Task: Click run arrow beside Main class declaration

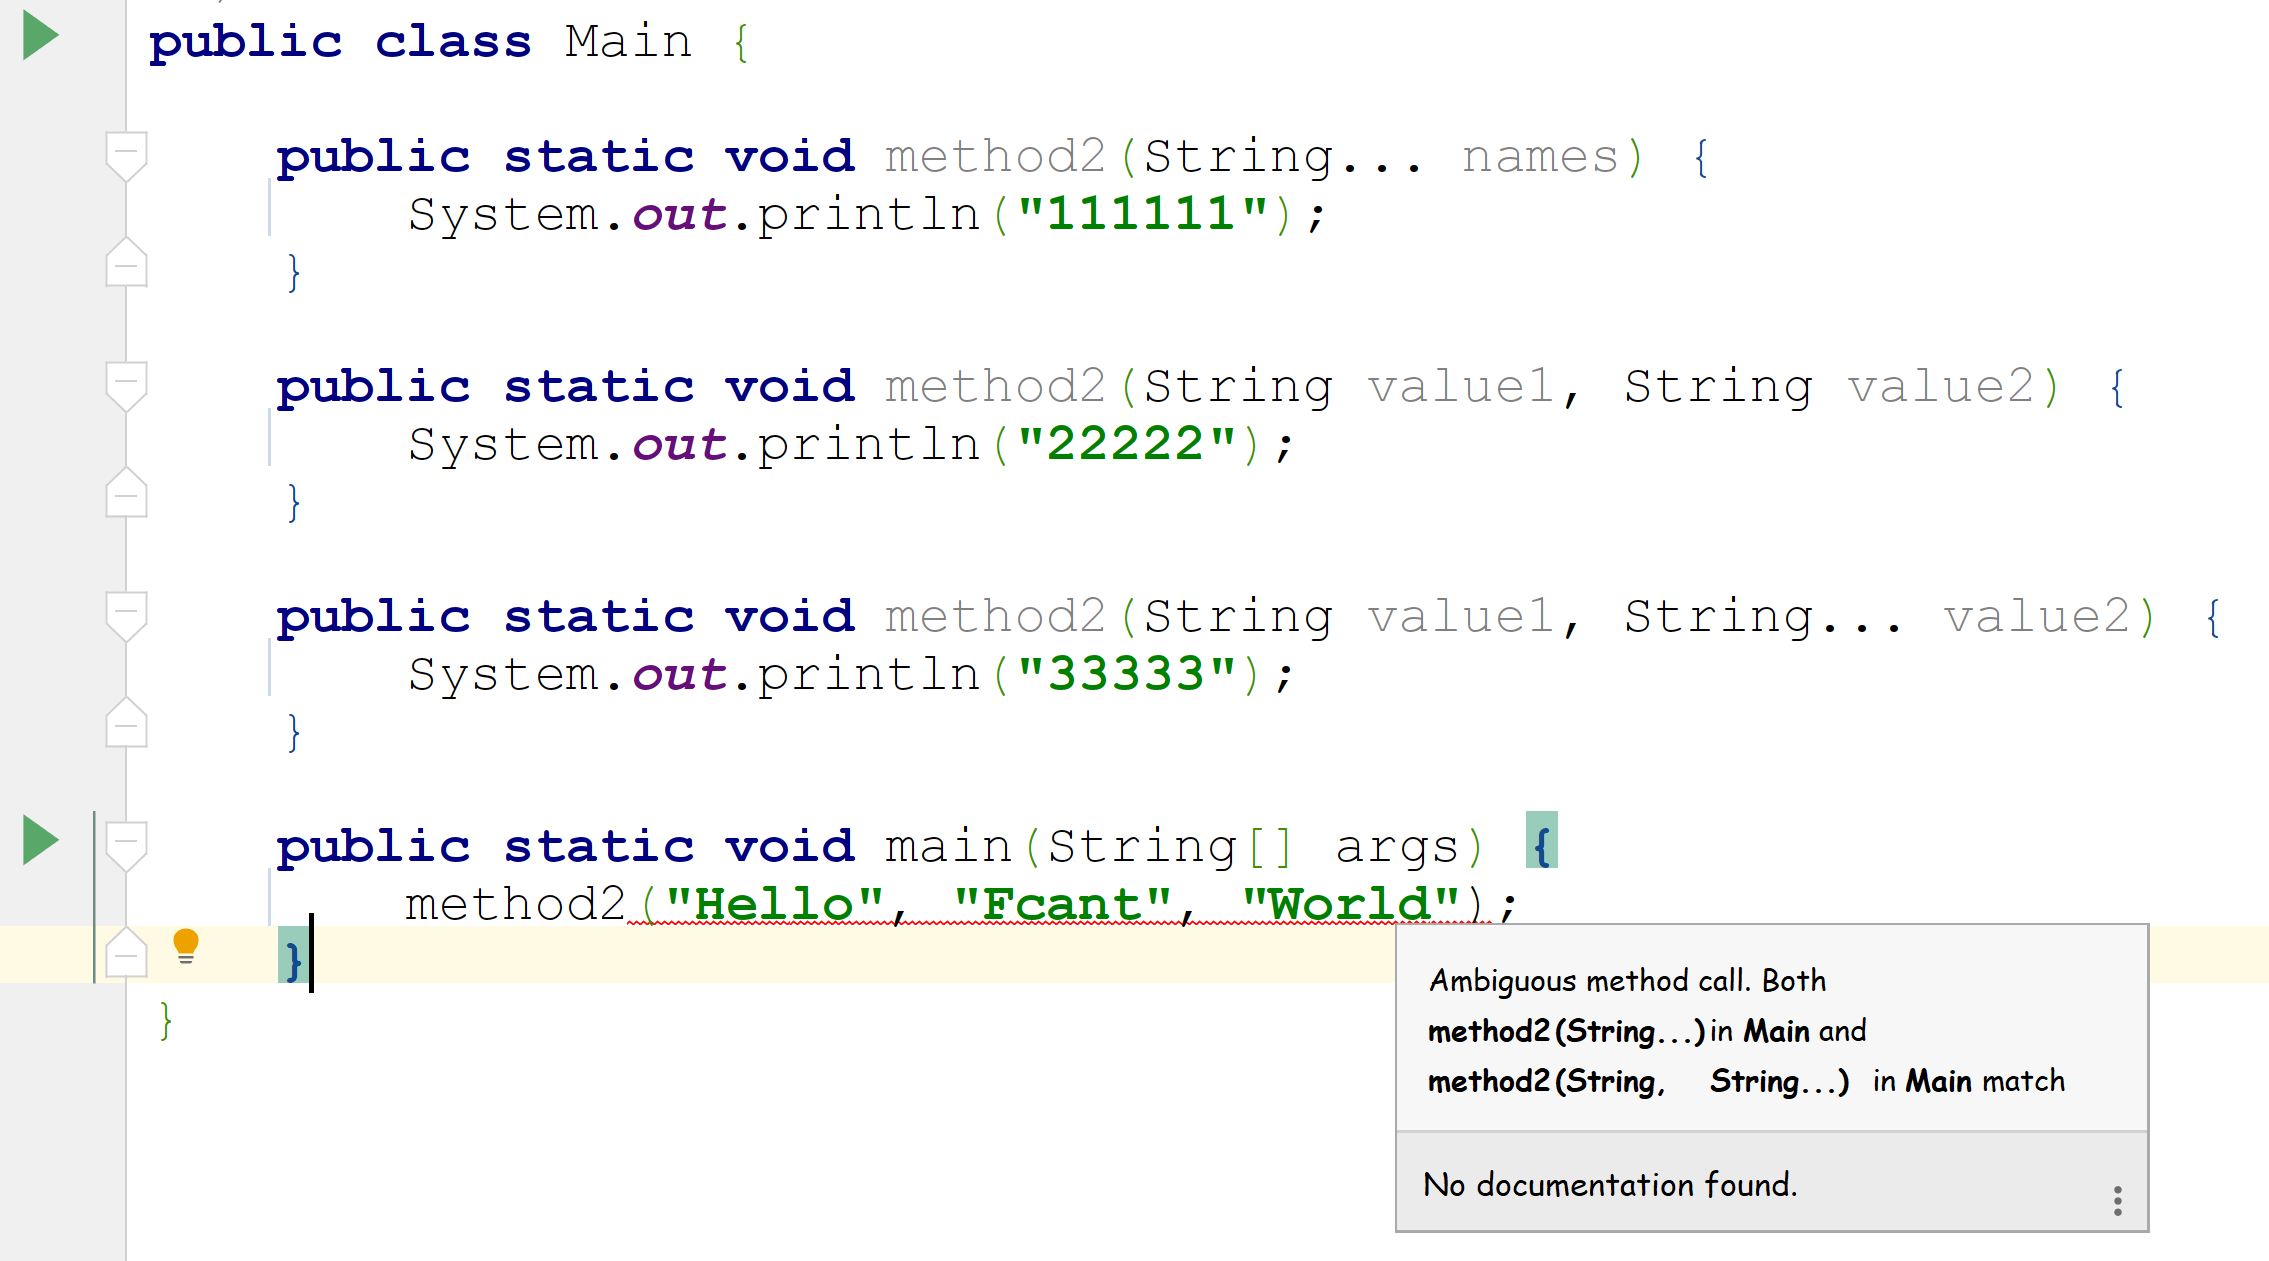Action: point(41,36)
